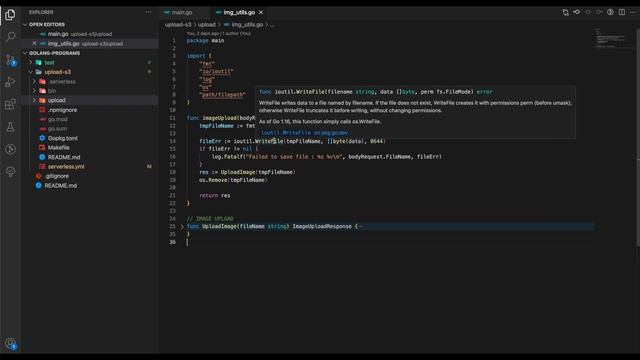Open the tree-shaped activity bar icon

pyautogui.click(x=10, y=171)
